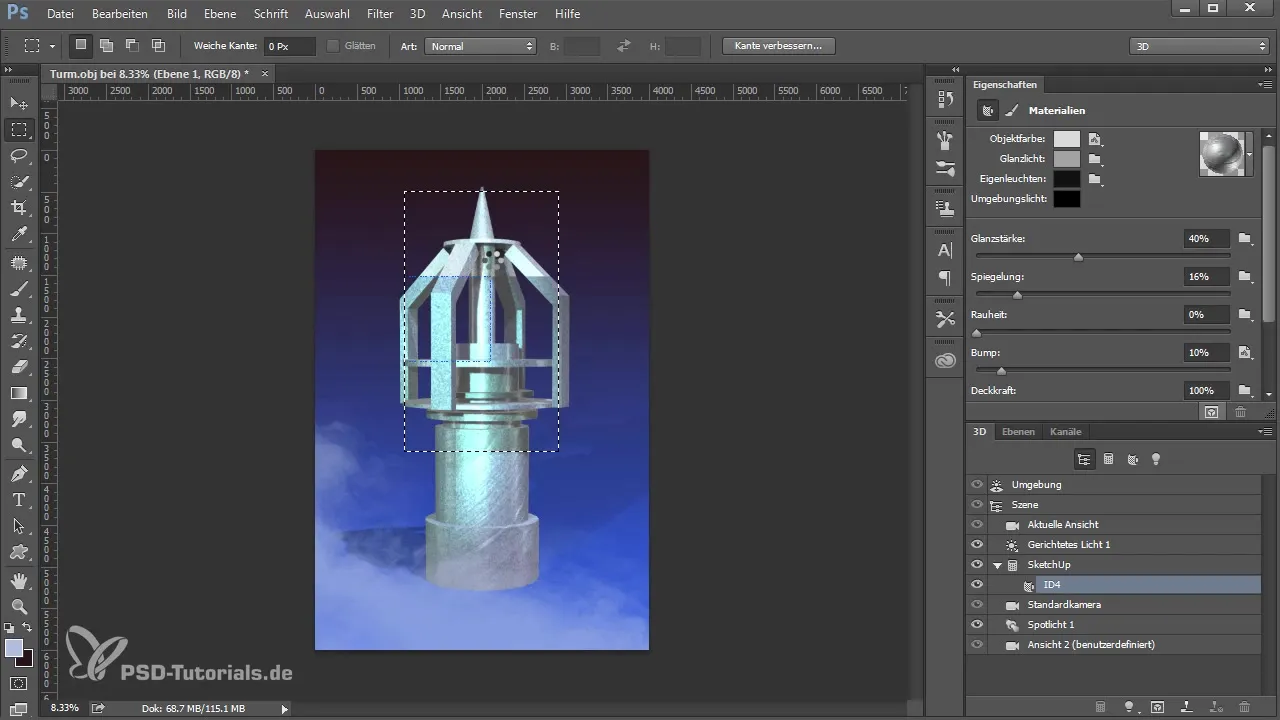Switch to the Ebenen tab
The image size is (1280, 720).
[1018, 432]
